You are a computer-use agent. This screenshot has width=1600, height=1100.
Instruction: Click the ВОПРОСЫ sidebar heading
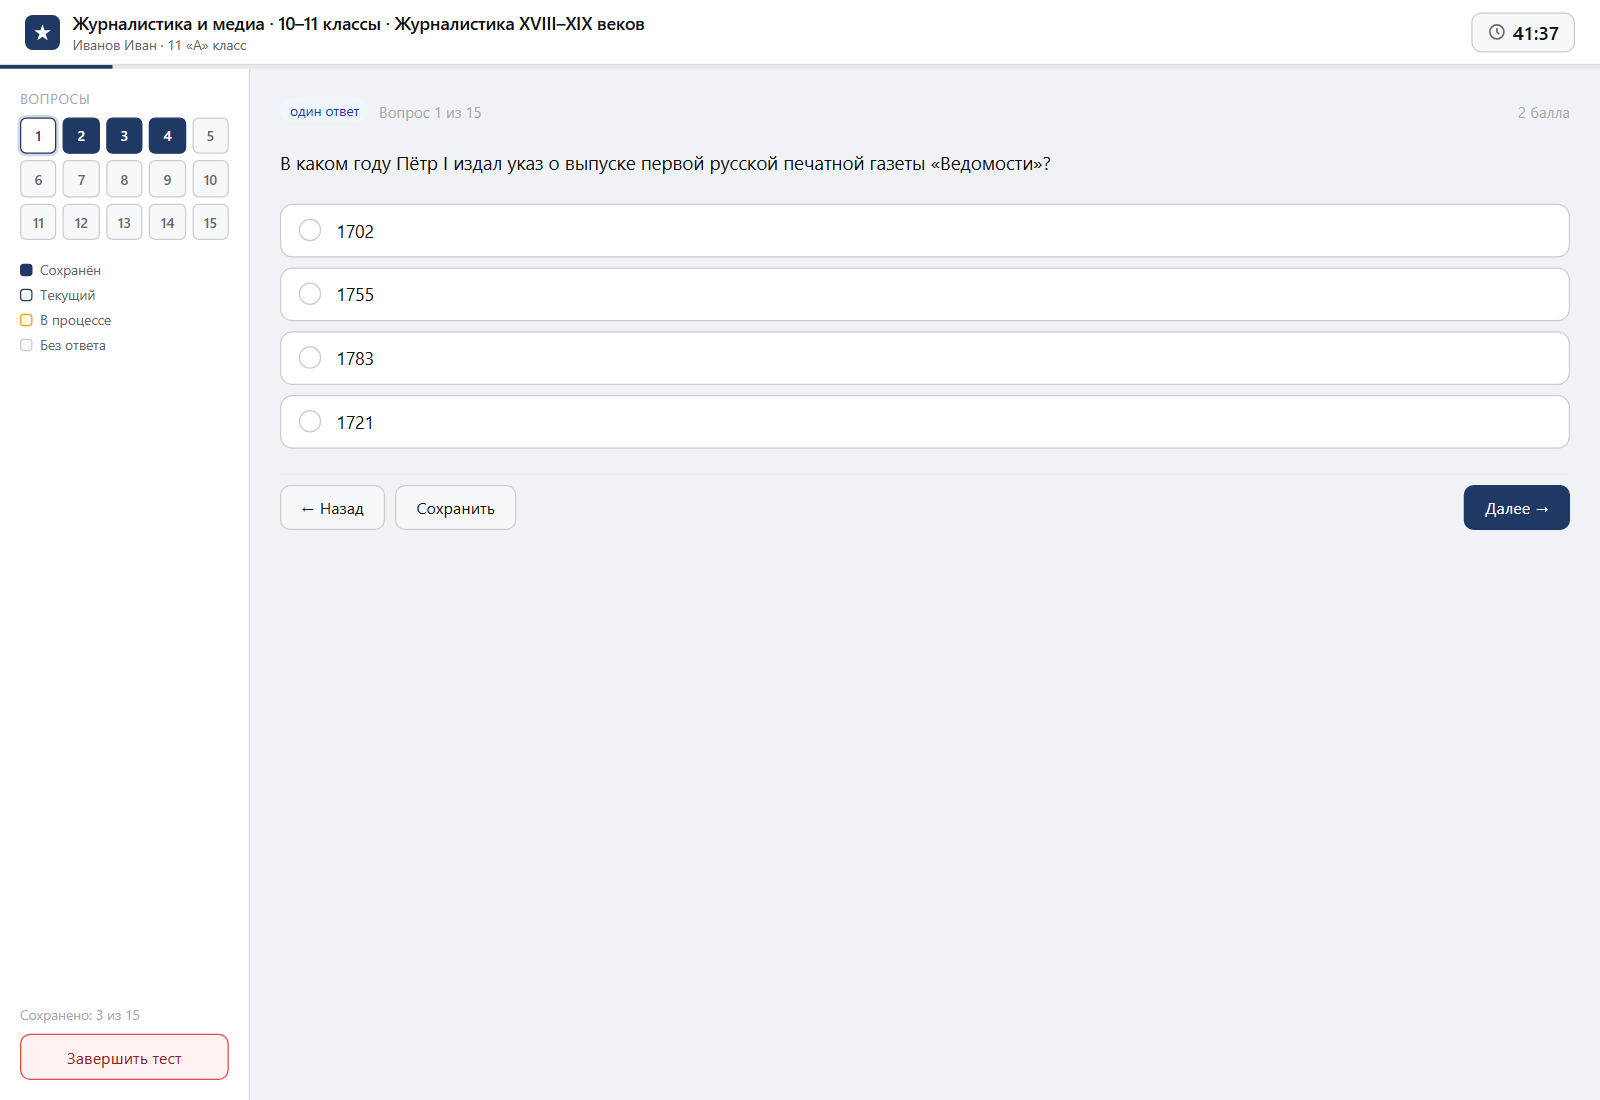coord(55,99)
